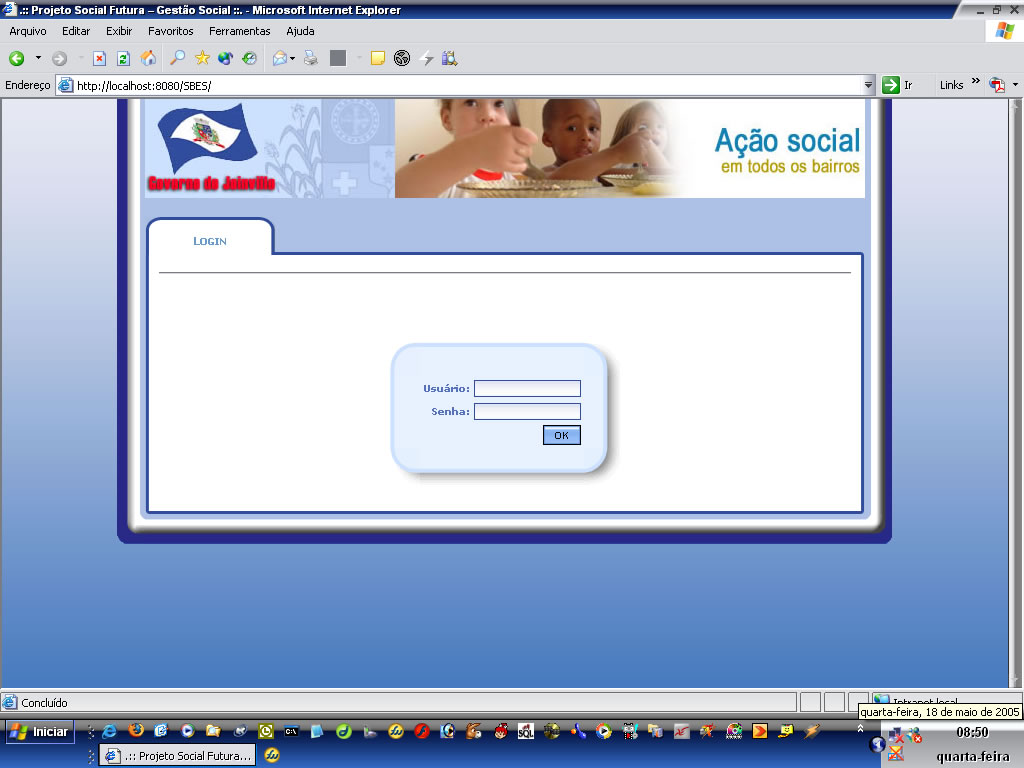
Task: Click the Concluído status bar text
Action: click(x=44, y=703)
